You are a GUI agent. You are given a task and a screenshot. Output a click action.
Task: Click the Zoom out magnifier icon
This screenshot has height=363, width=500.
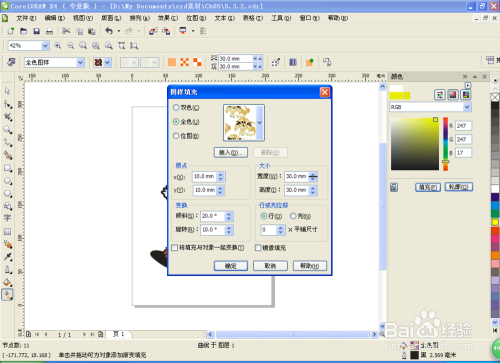(x=70, y=45)
